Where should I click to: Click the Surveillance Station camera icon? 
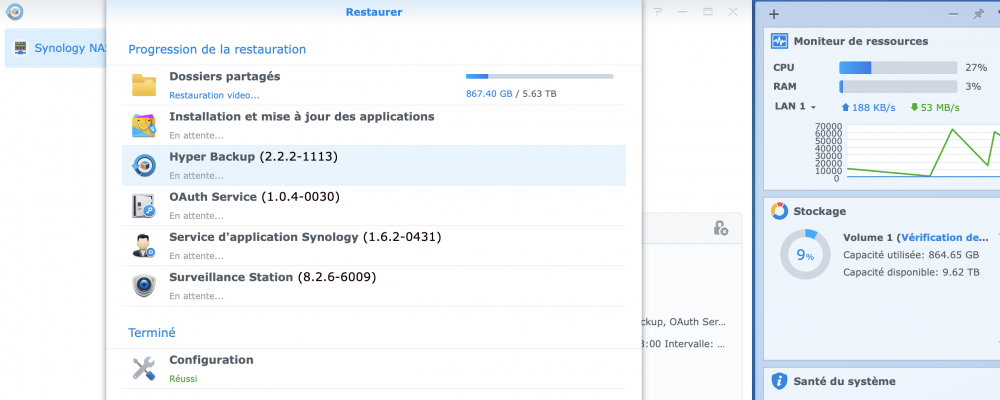pos(143,286)
